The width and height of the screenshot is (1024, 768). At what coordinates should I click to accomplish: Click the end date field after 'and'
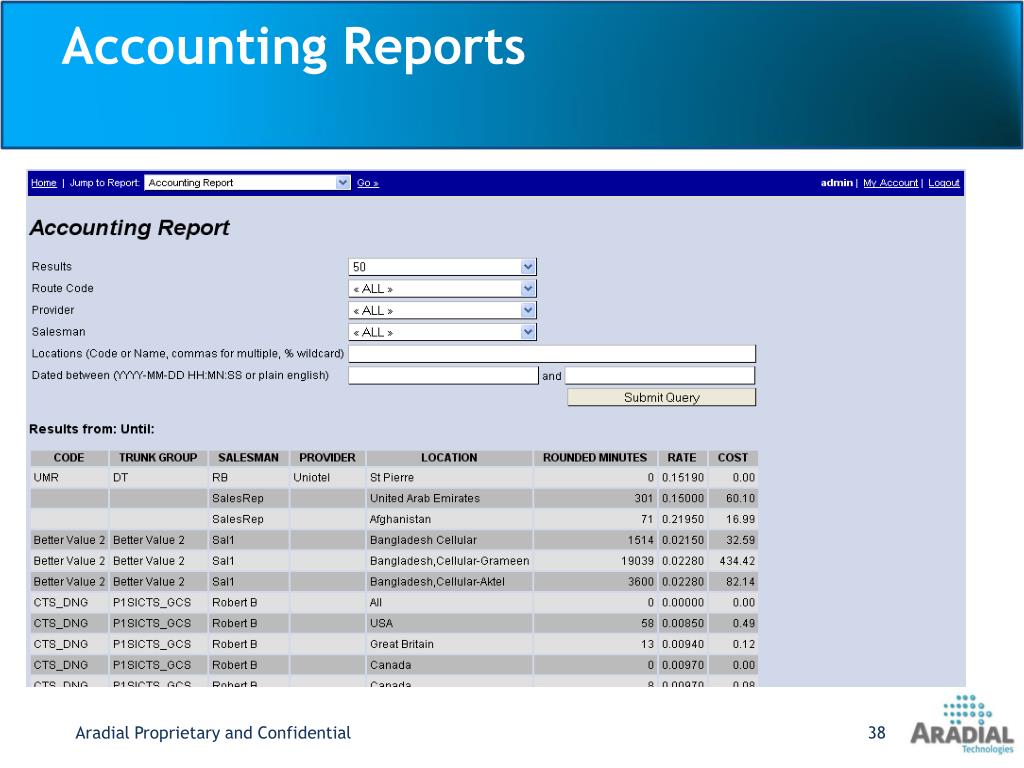pos(660,376)
